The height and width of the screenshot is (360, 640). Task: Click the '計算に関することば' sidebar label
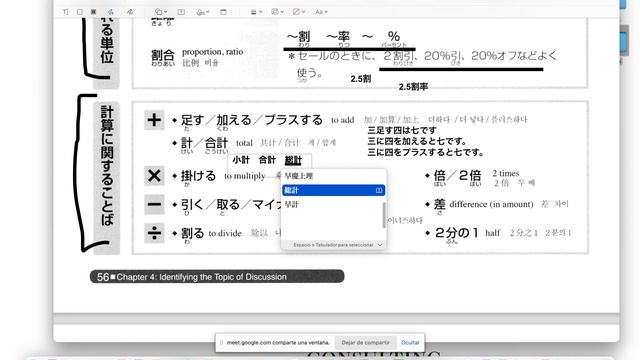click(x=107, y=165)
